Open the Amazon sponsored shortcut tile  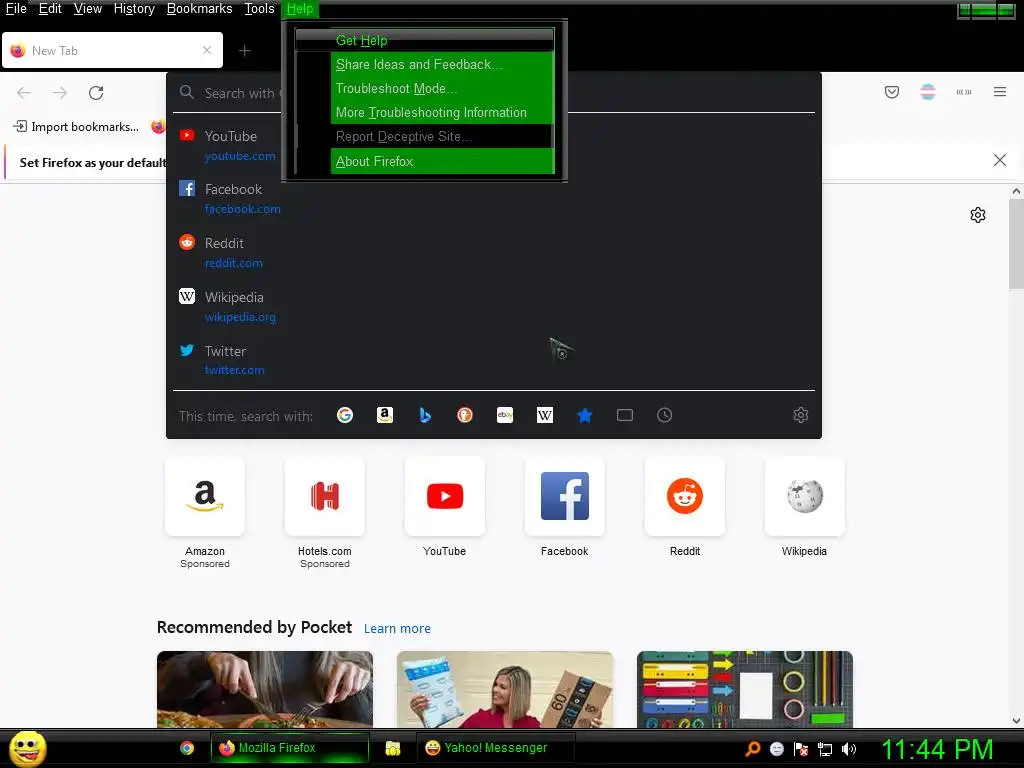[x=204, y=496]
